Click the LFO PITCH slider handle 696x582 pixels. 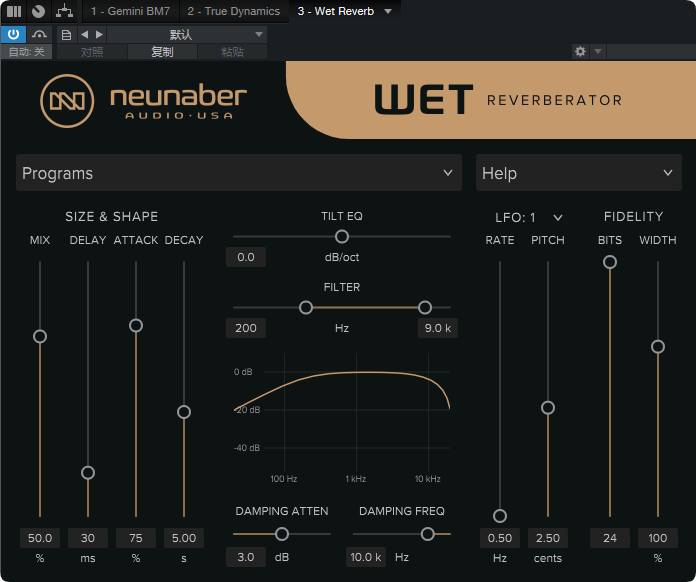coord(548,408)
